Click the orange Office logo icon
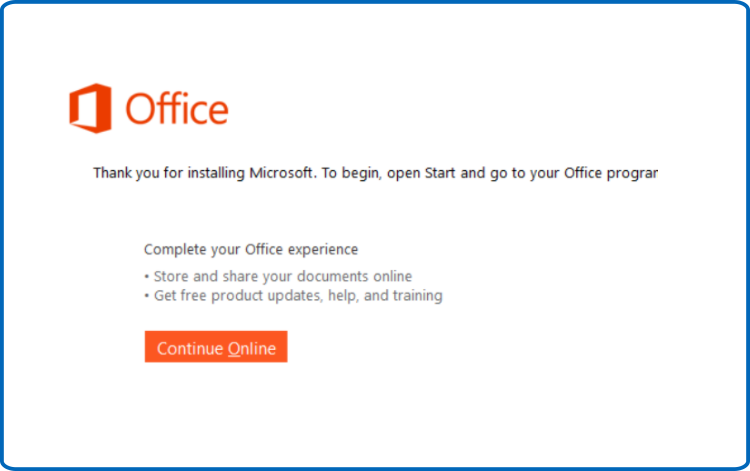The image size is (750, 471). click(90, 108)
